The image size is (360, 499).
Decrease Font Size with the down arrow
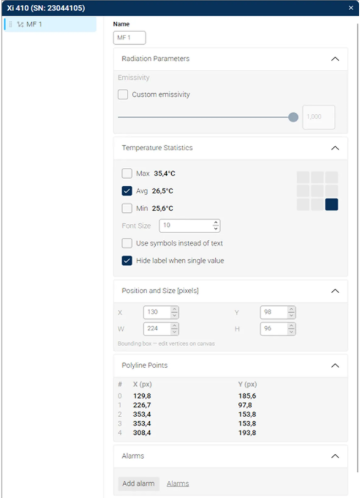pyautogui.click(x=216, y=229)
